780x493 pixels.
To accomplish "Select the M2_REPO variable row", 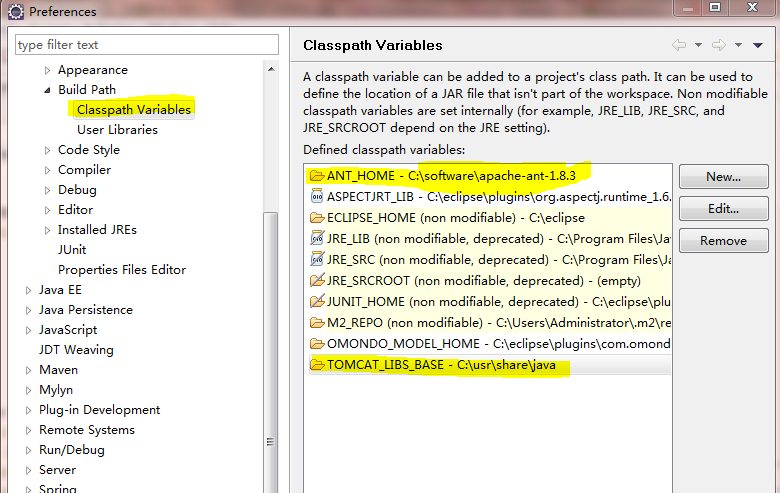I will click(x=489, y=323).
